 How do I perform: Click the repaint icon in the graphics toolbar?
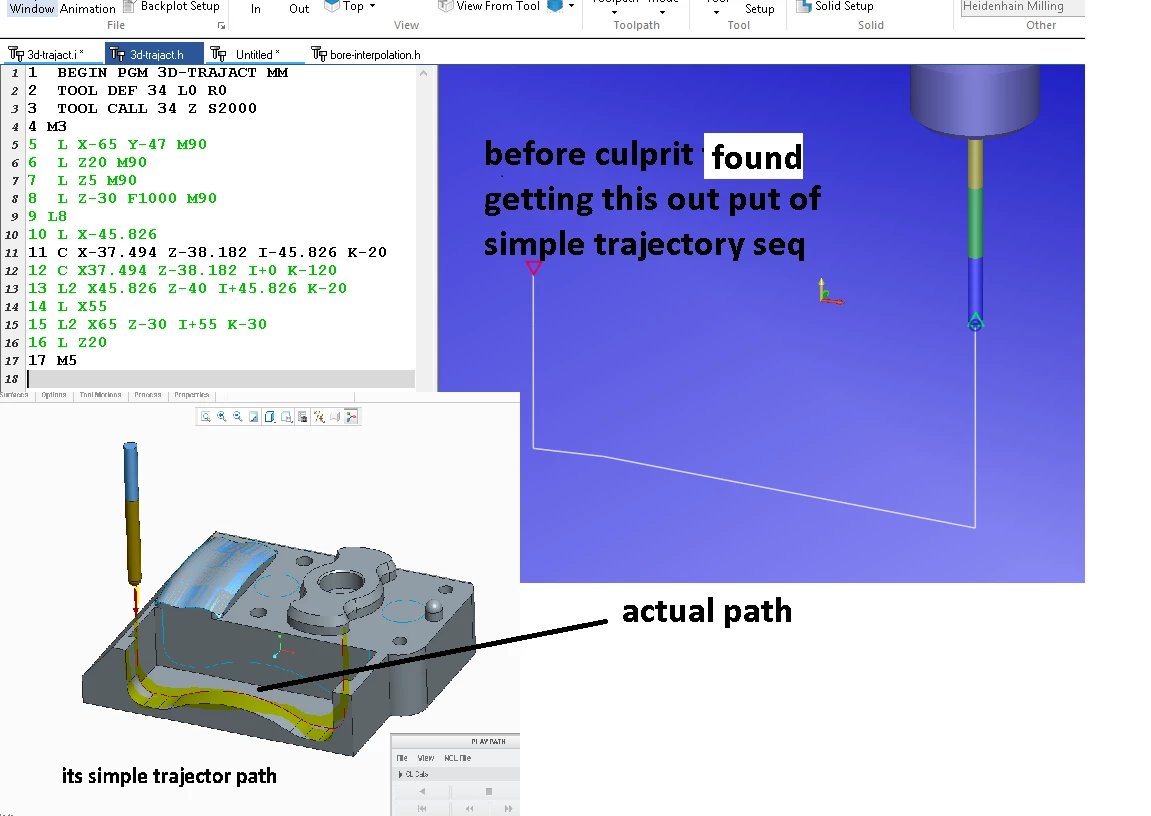(254, 417)
